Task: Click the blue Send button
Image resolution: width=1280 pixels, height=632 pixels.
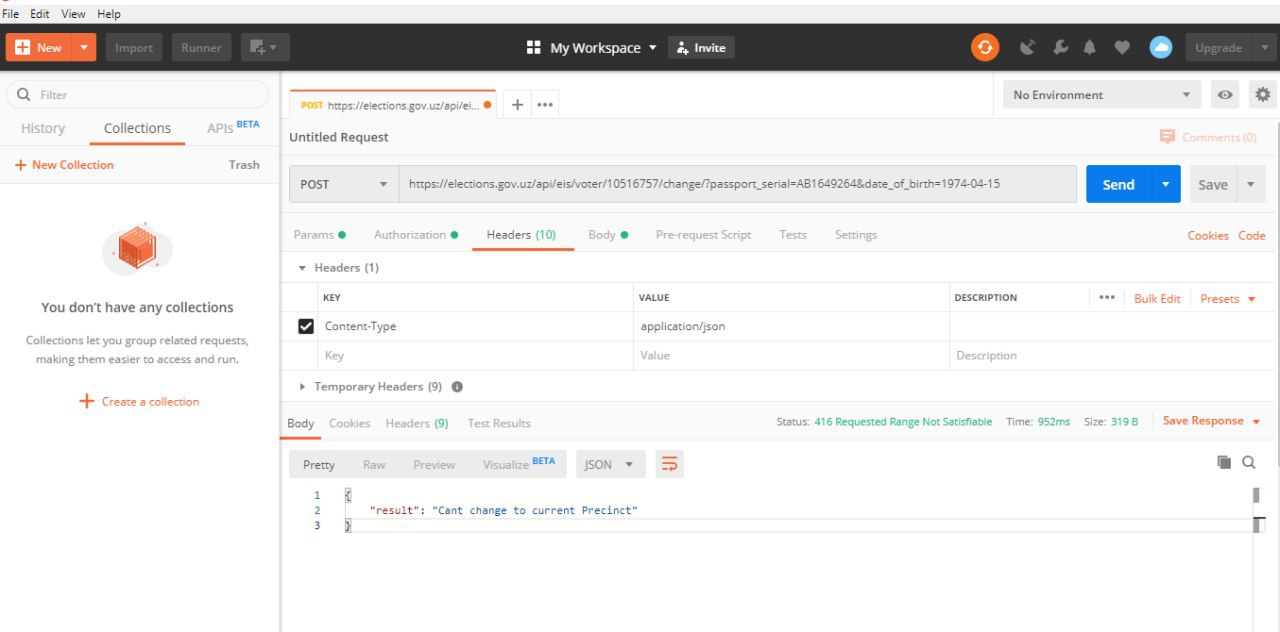Action: coord(1118,184)
